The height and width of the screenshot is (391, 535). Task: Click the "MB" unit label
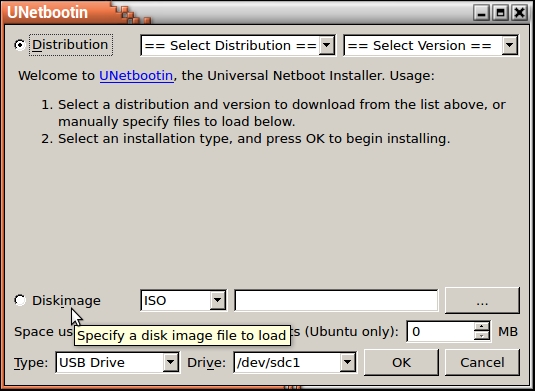click(x=508, y=331)
